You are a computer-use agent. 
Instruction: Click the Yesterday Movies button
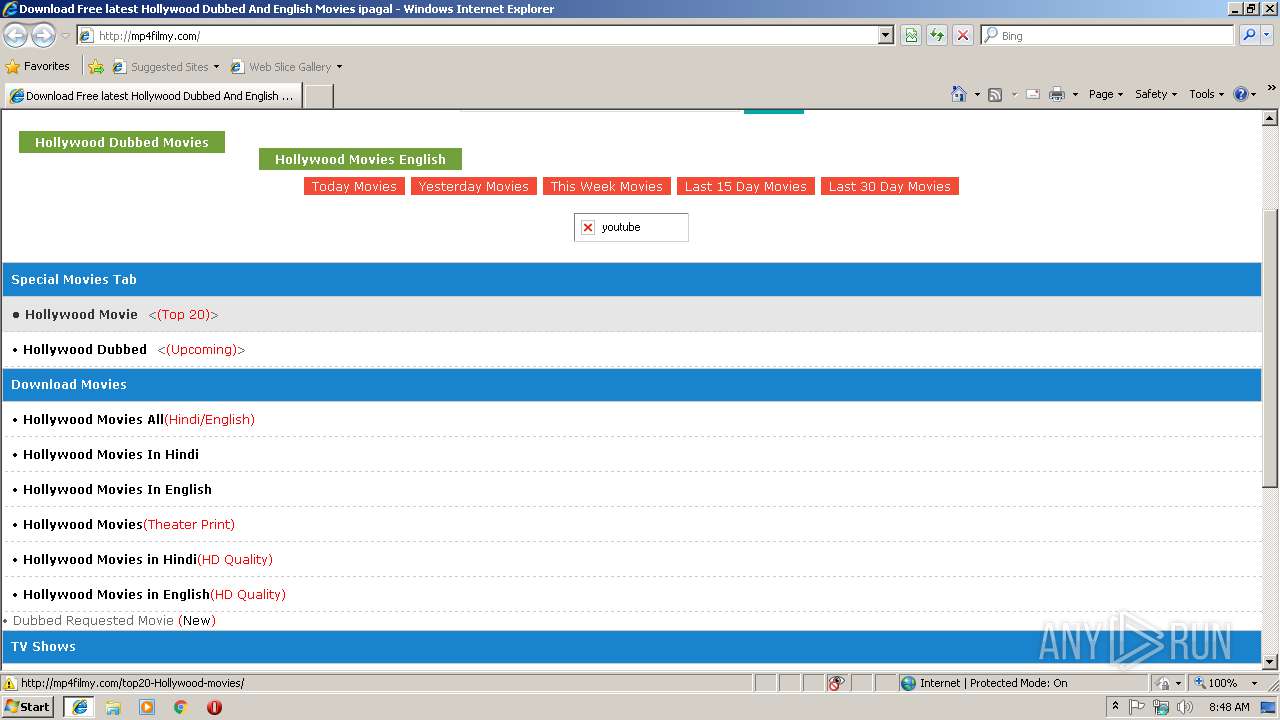[473, 186]
